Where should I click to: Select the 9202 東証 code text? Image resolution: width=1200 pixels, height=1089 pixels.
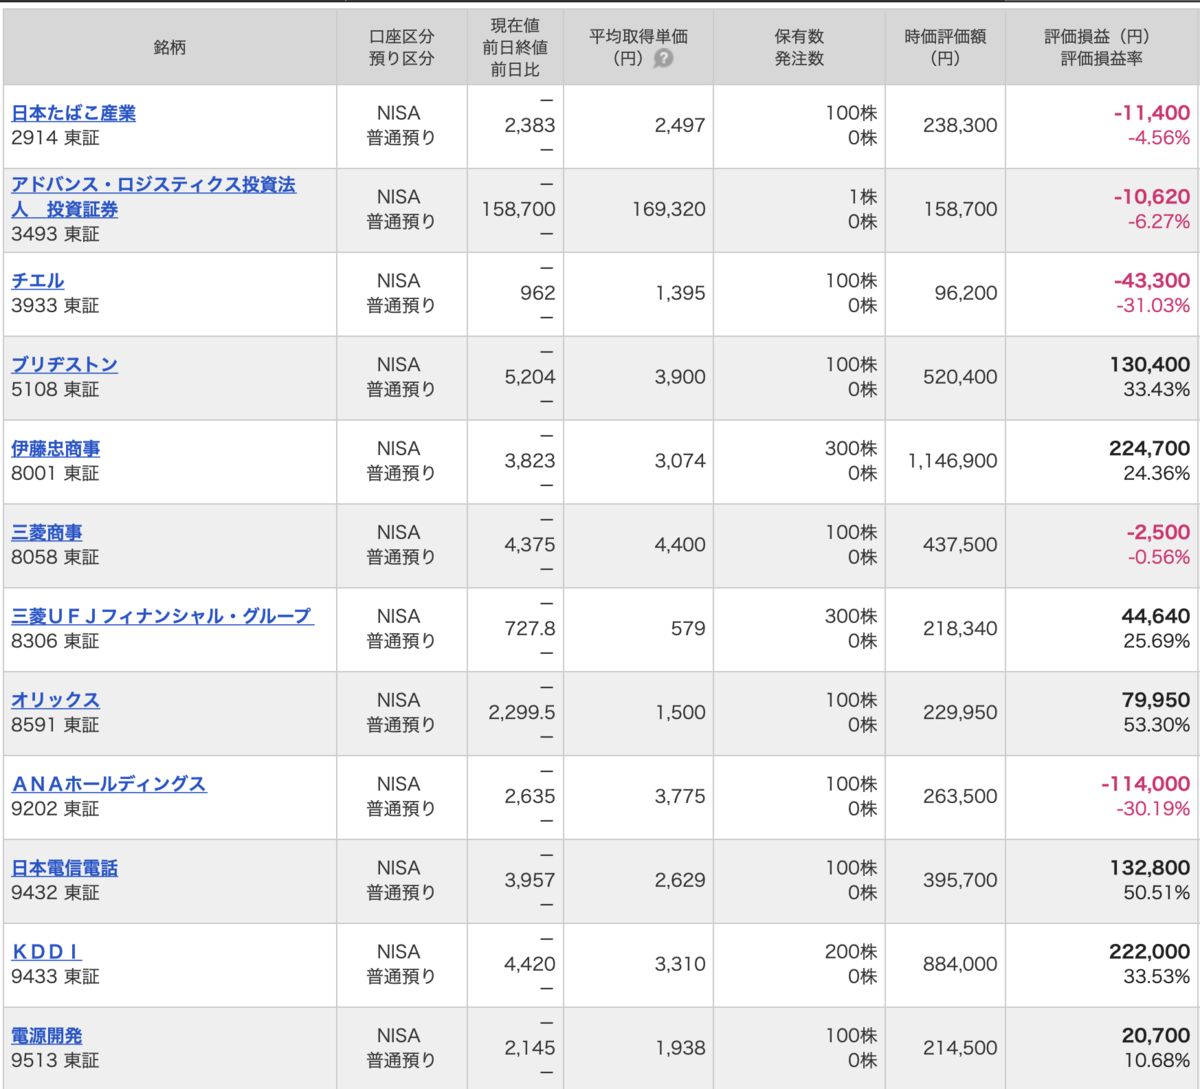[x=55, y=809]
